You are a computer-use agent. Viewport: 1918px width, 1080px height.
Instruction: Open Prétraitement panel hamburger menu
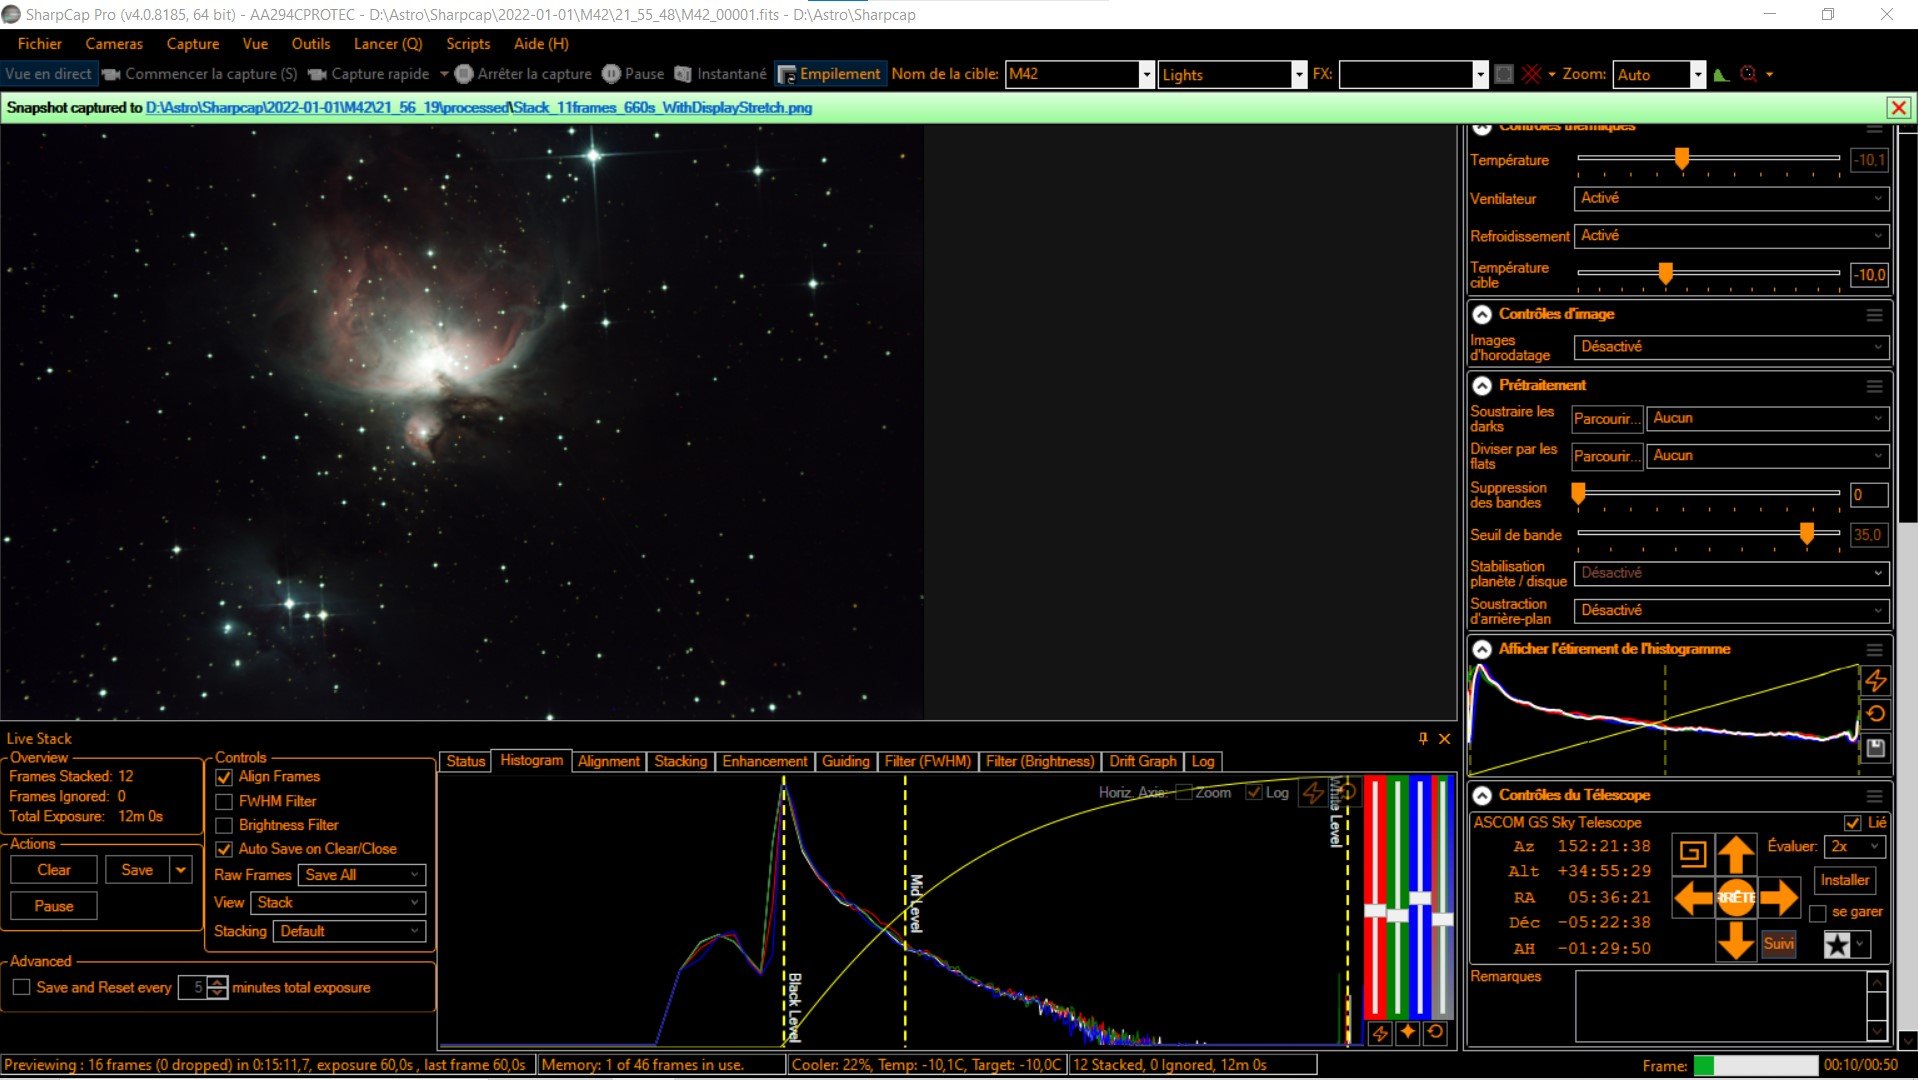tap(1874, 386)
